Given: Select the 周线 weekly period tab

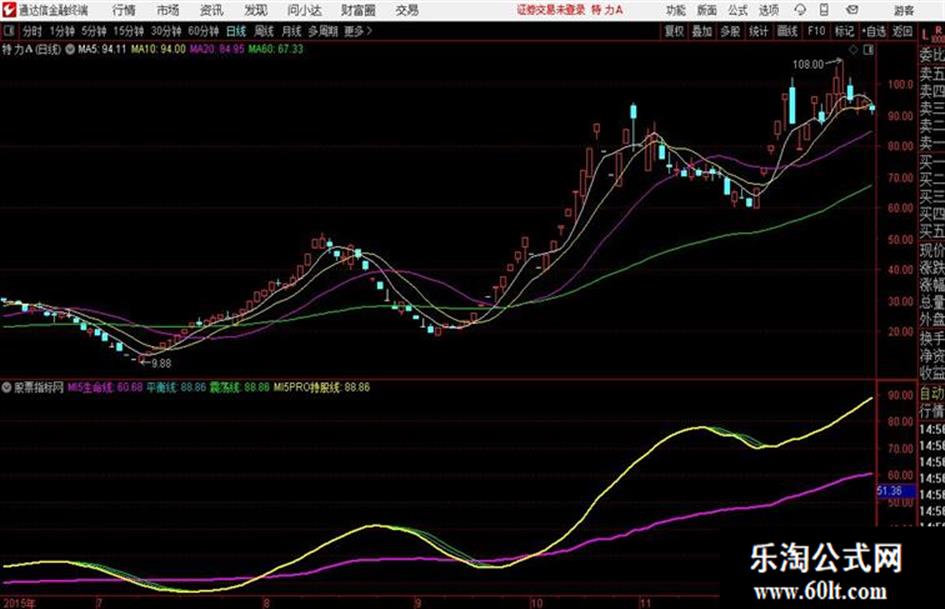Looking at the screenshot, I should click(264, 31).
